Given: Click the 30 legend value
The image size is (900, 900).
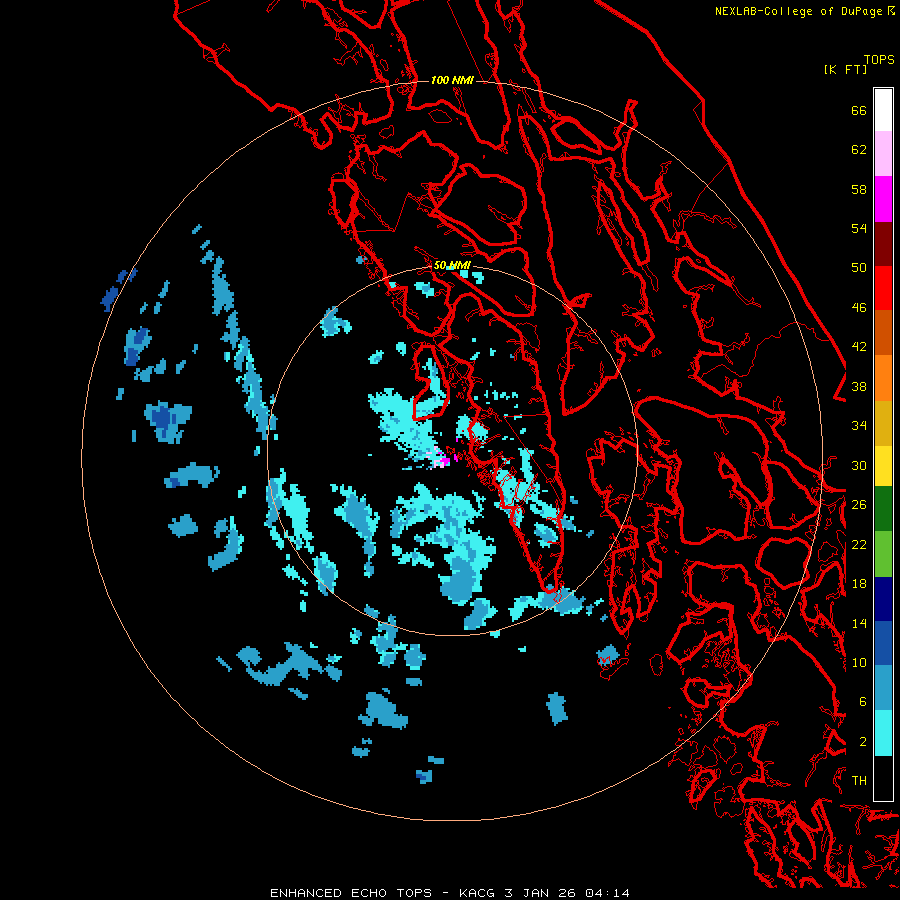Looking at the screenshot, I should pyautogui.click(x=859, y=465).
